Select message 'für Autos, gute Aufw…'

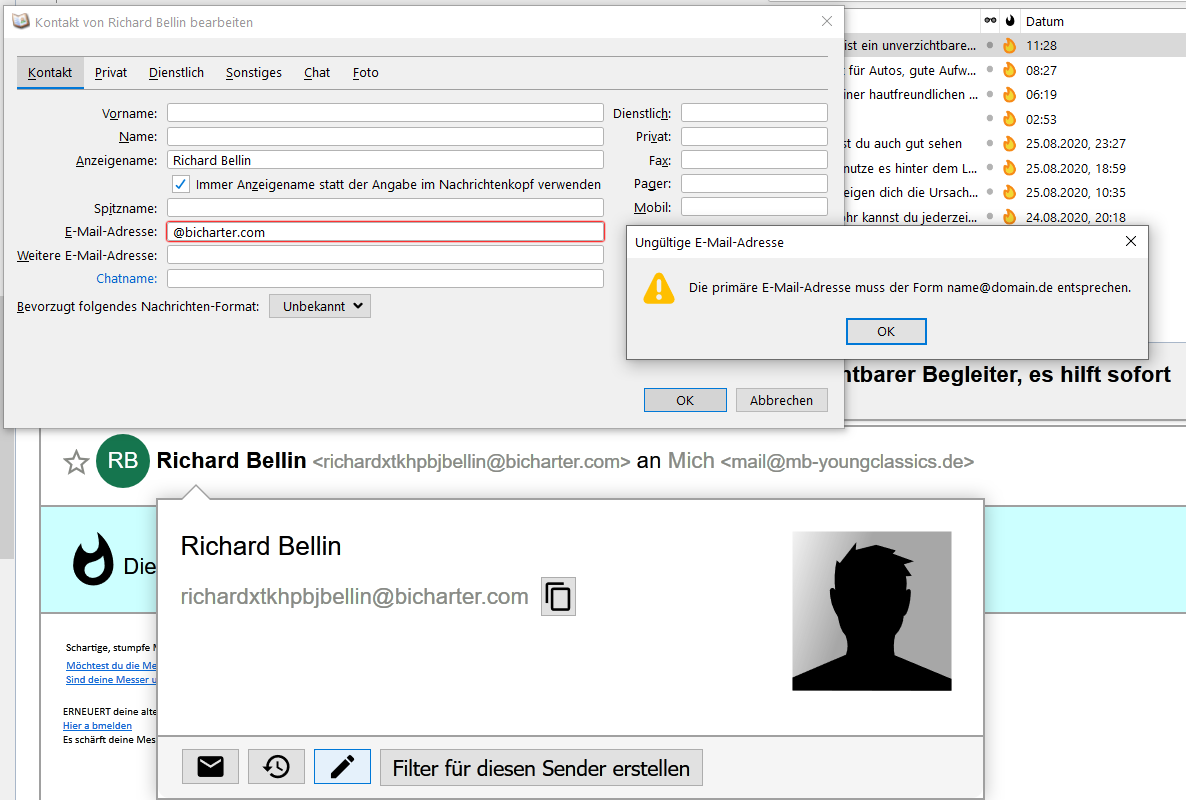tap(912, 70)
